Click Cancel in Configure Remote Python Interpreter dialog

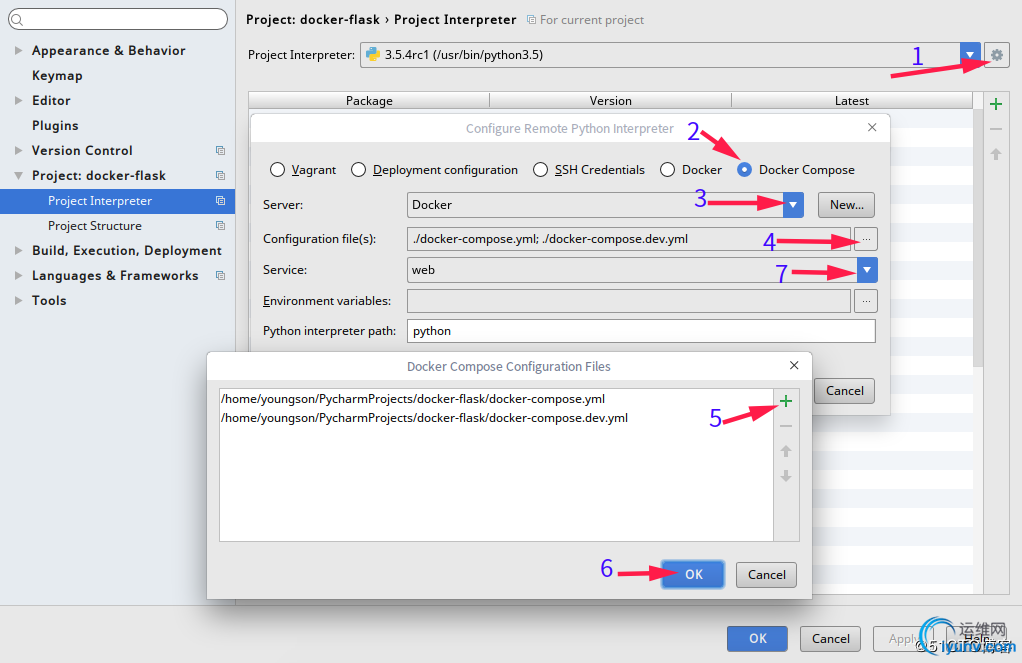tap(845, 390)
